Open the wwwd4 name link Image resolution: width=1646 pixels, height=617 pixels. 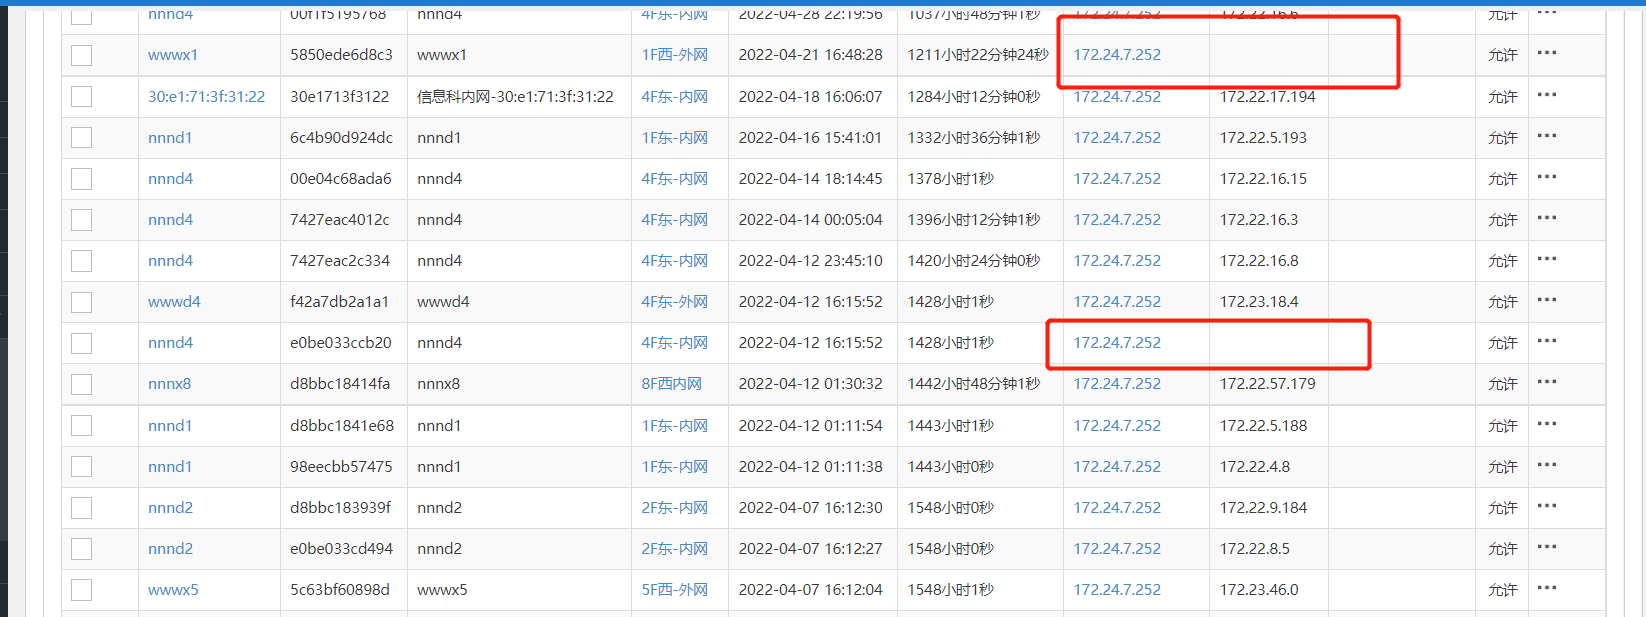point(174,302)
